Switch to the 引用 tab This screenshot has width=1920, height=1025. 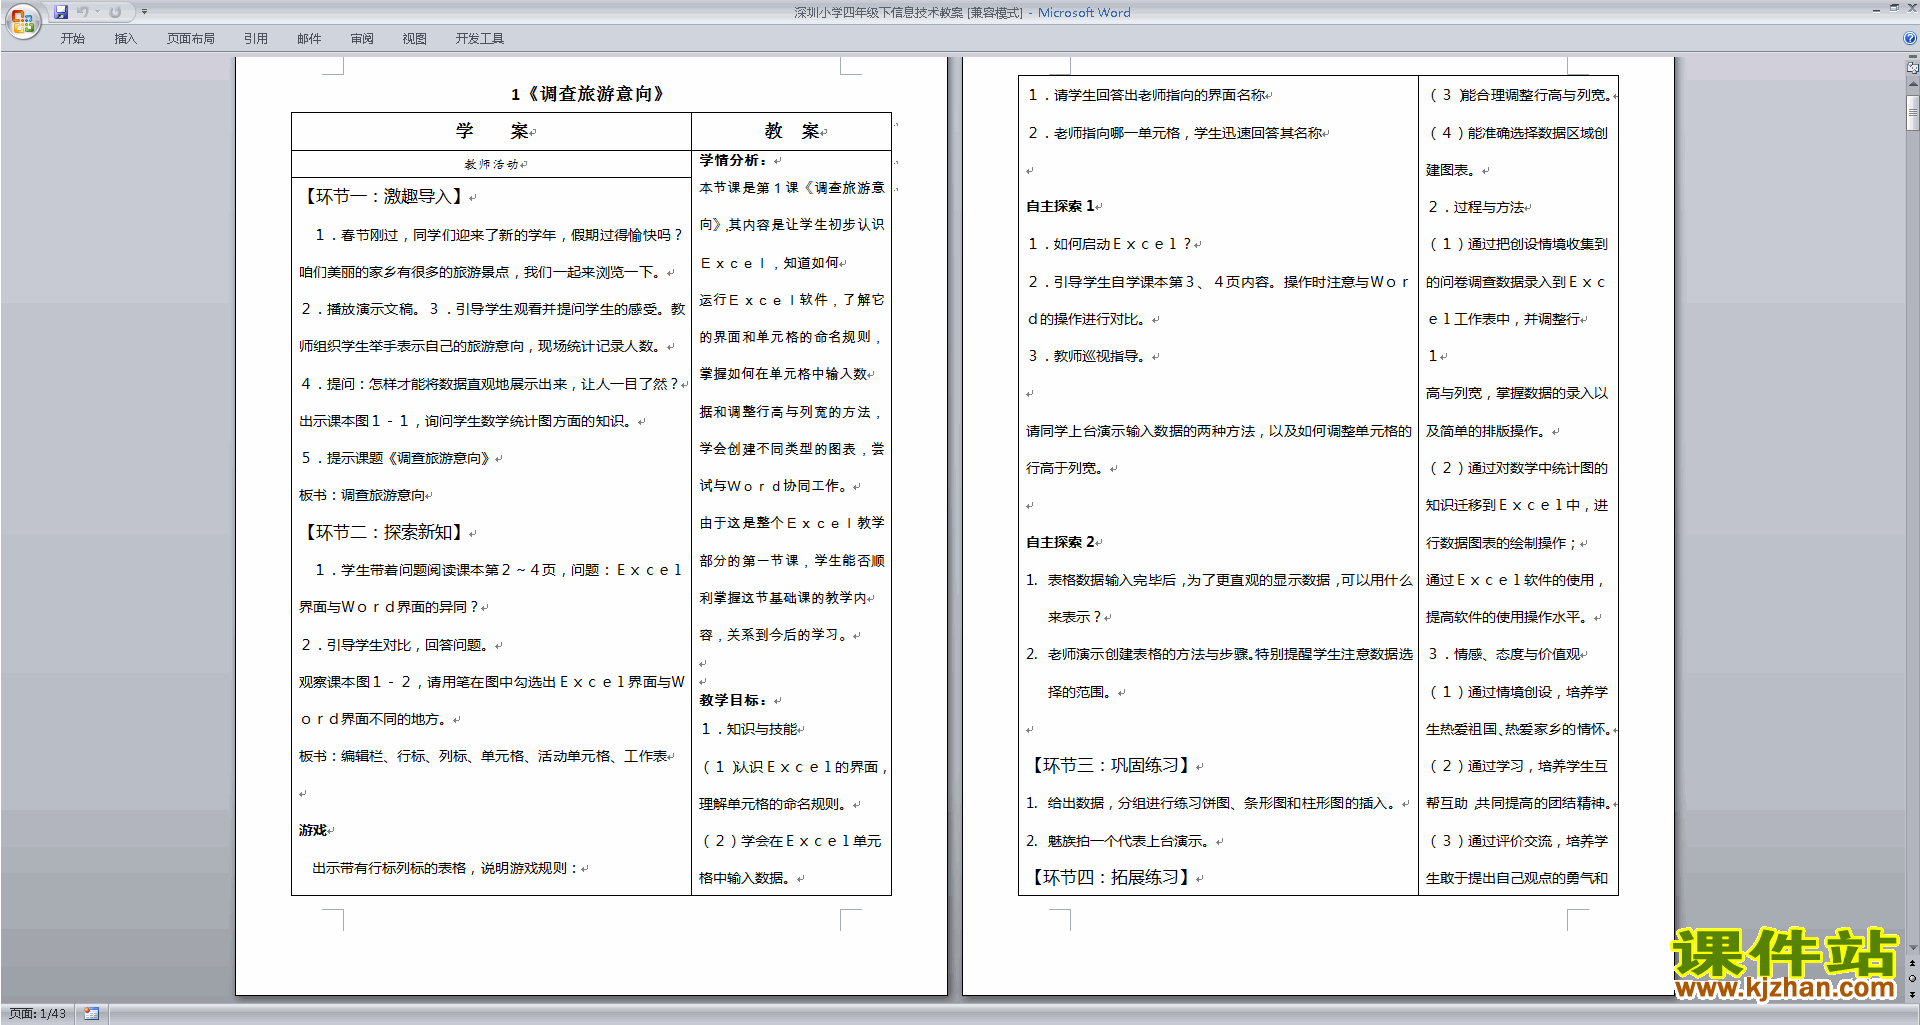coord(255,39)
